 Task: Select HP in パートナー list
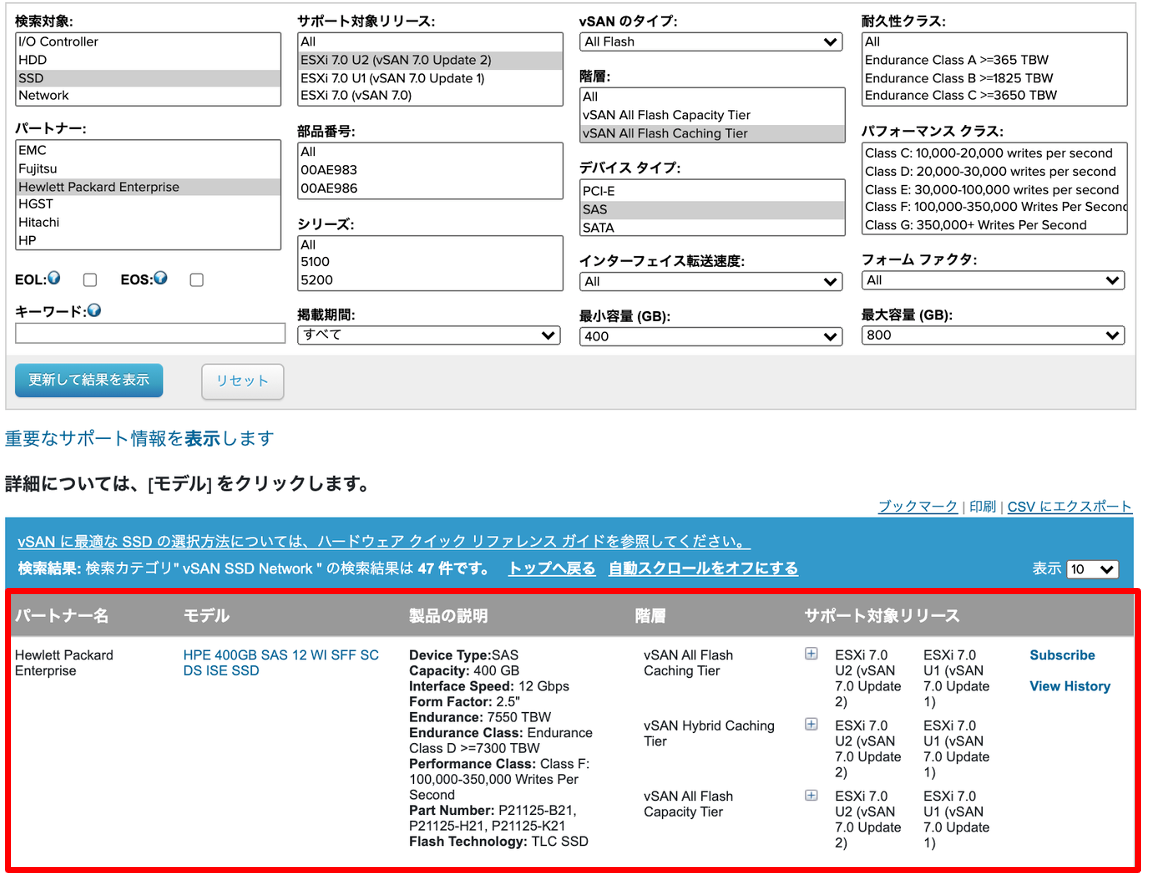(147, 240)
